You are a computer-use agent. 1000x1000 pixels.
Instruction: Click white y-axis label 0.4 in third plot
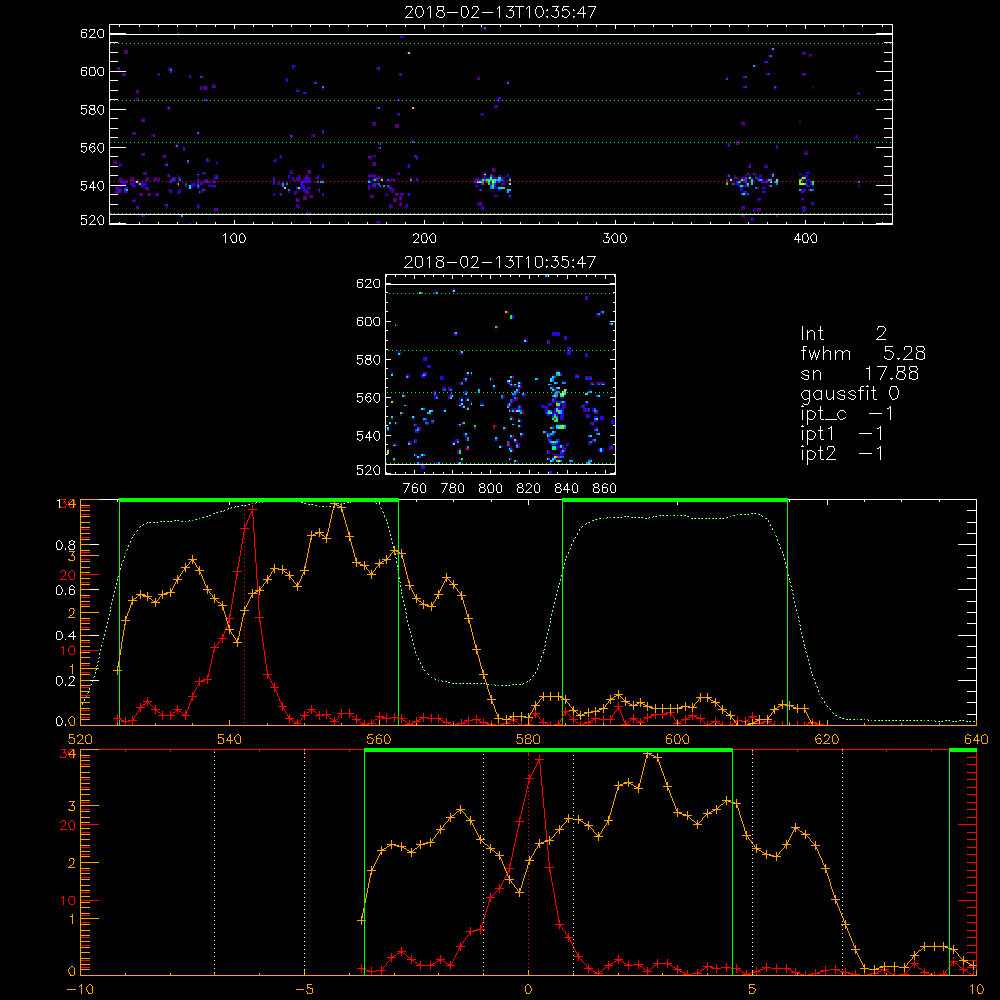66,635
